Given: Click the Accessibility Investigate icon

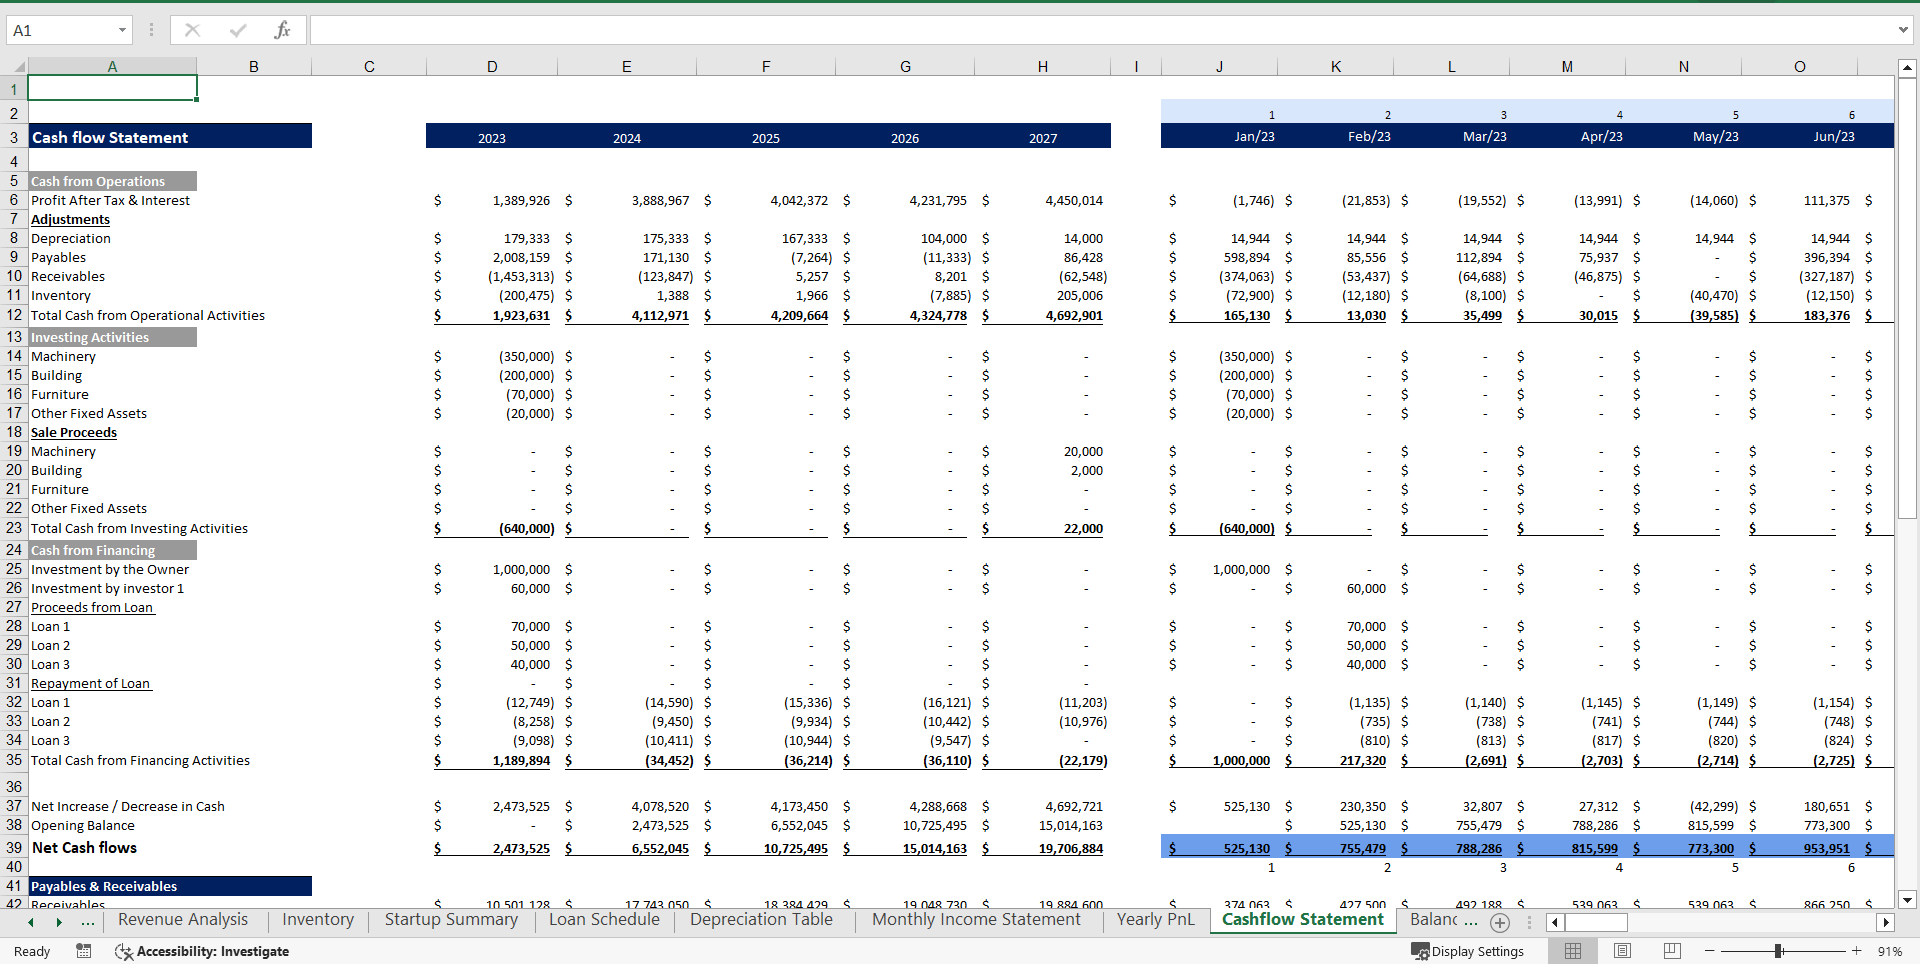Looking at the screenshot, I should click(x=123, y=951).
